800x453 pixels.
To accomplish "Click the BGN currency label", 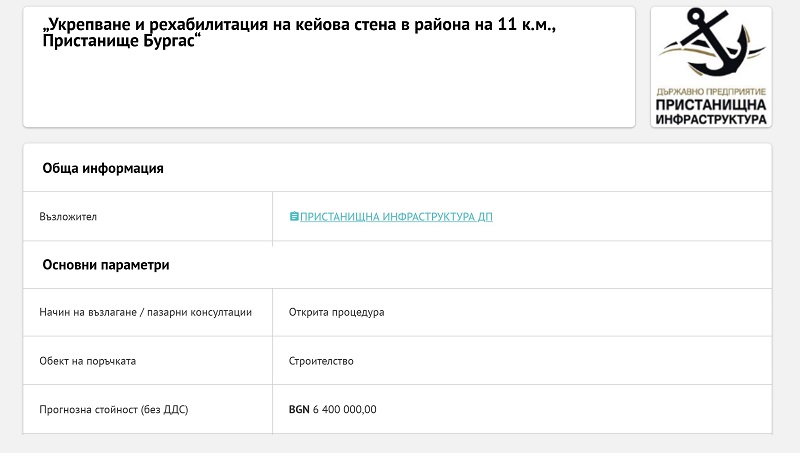I will click(x=299, y=409).
